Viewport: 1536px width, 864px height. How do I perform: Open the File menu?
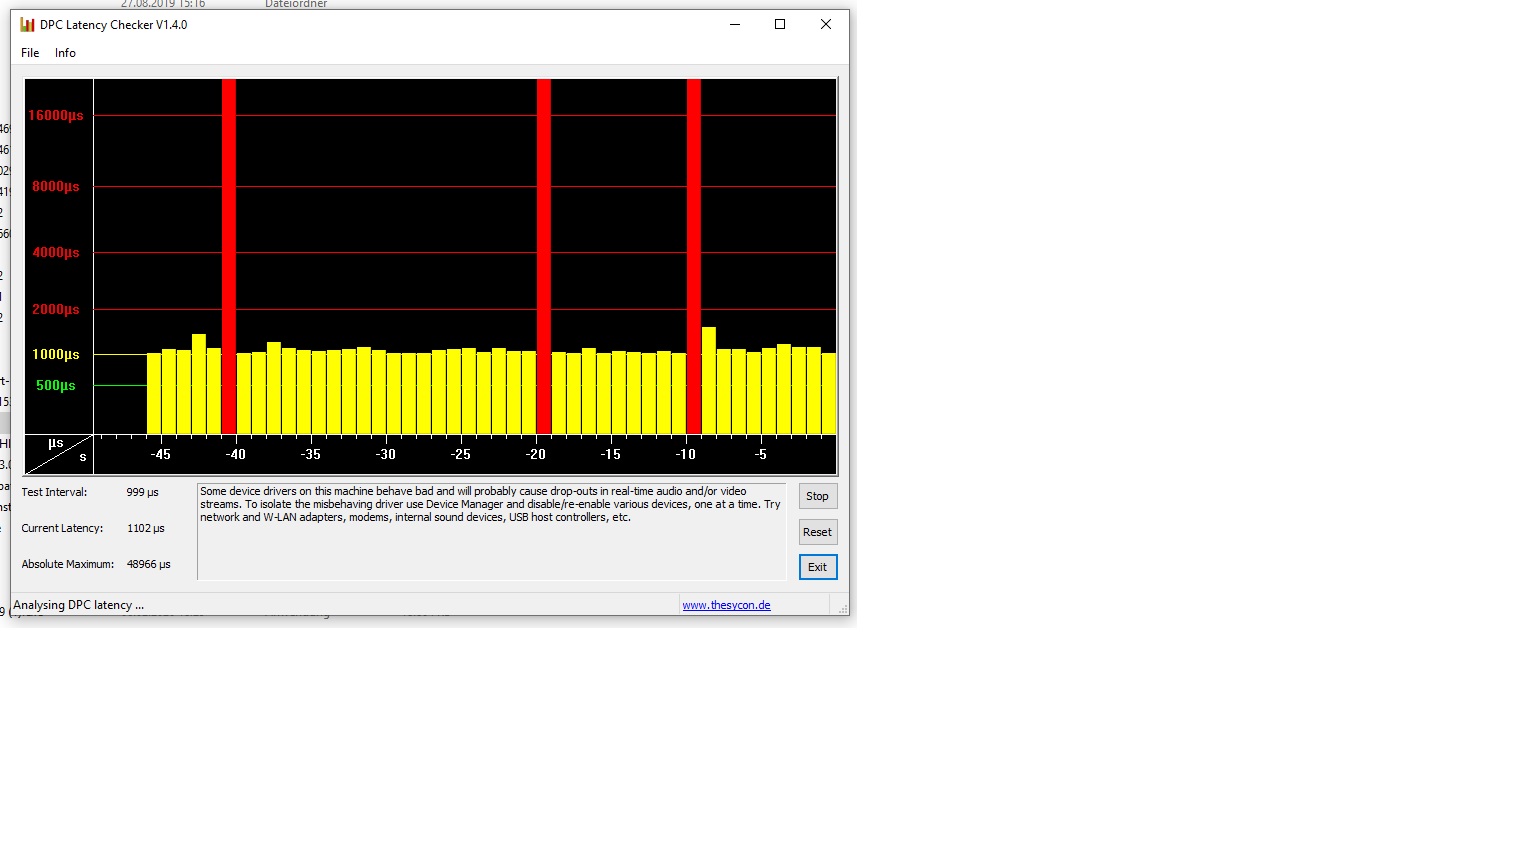click(30, 53)
